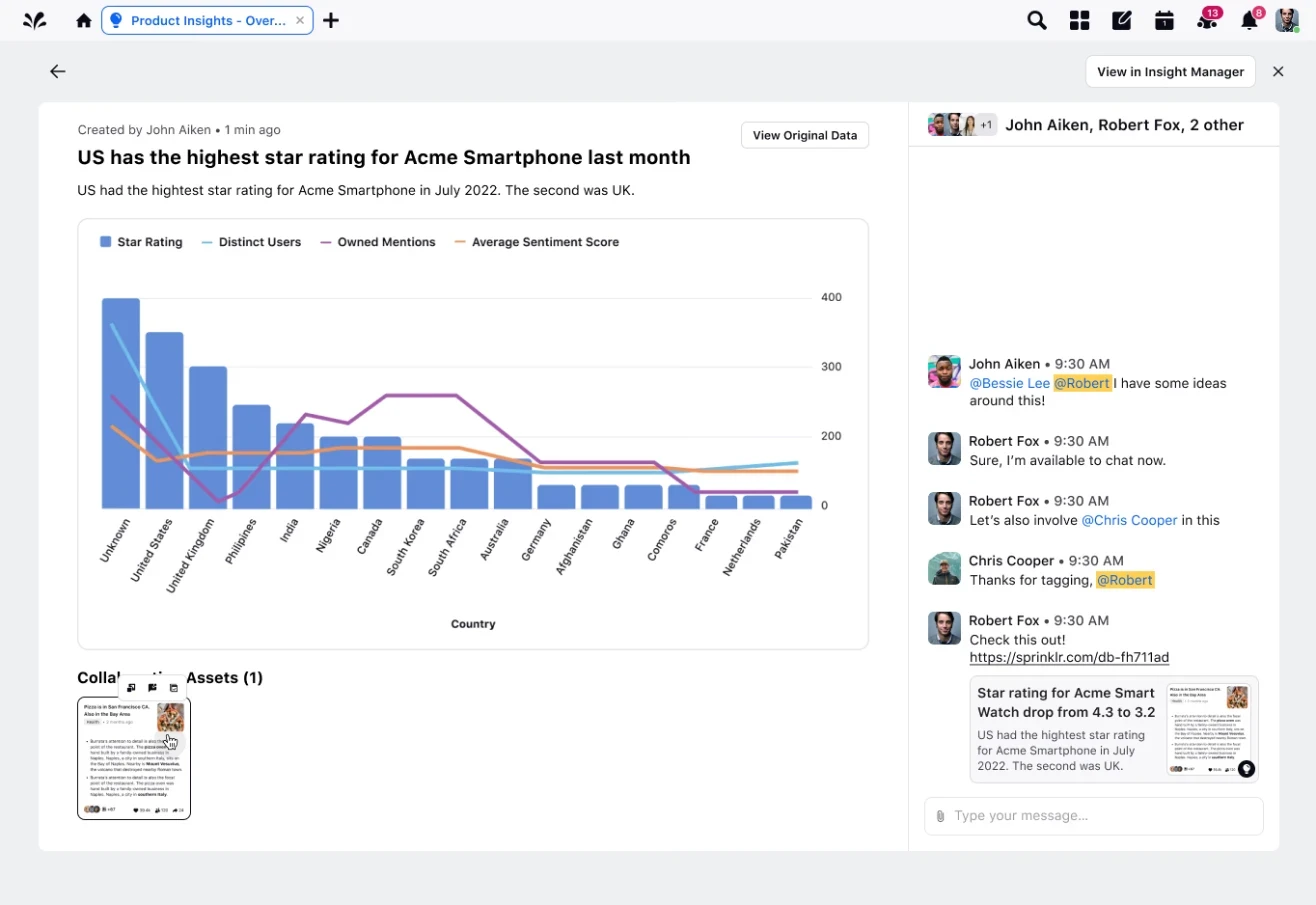The width and height of the screenshot is (1316, 905).
Task: Click the bar above the United States label
Action: [x=165, y=420]
